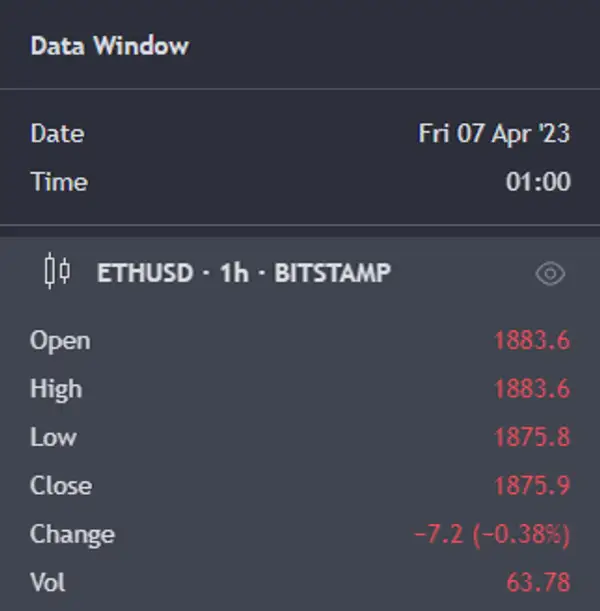This screenshot has width=600, height=611.
Task: Click the High row label
Action: [56, 389]
